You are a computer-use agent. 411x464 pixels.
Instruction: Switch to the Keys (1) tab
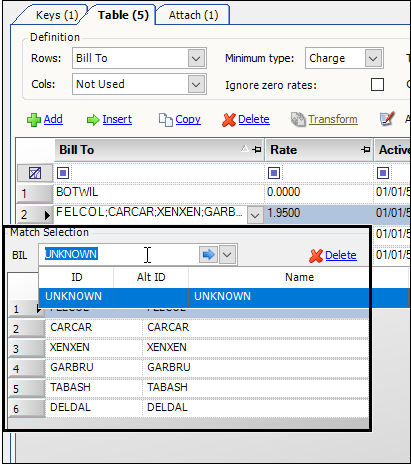(57, 15)
